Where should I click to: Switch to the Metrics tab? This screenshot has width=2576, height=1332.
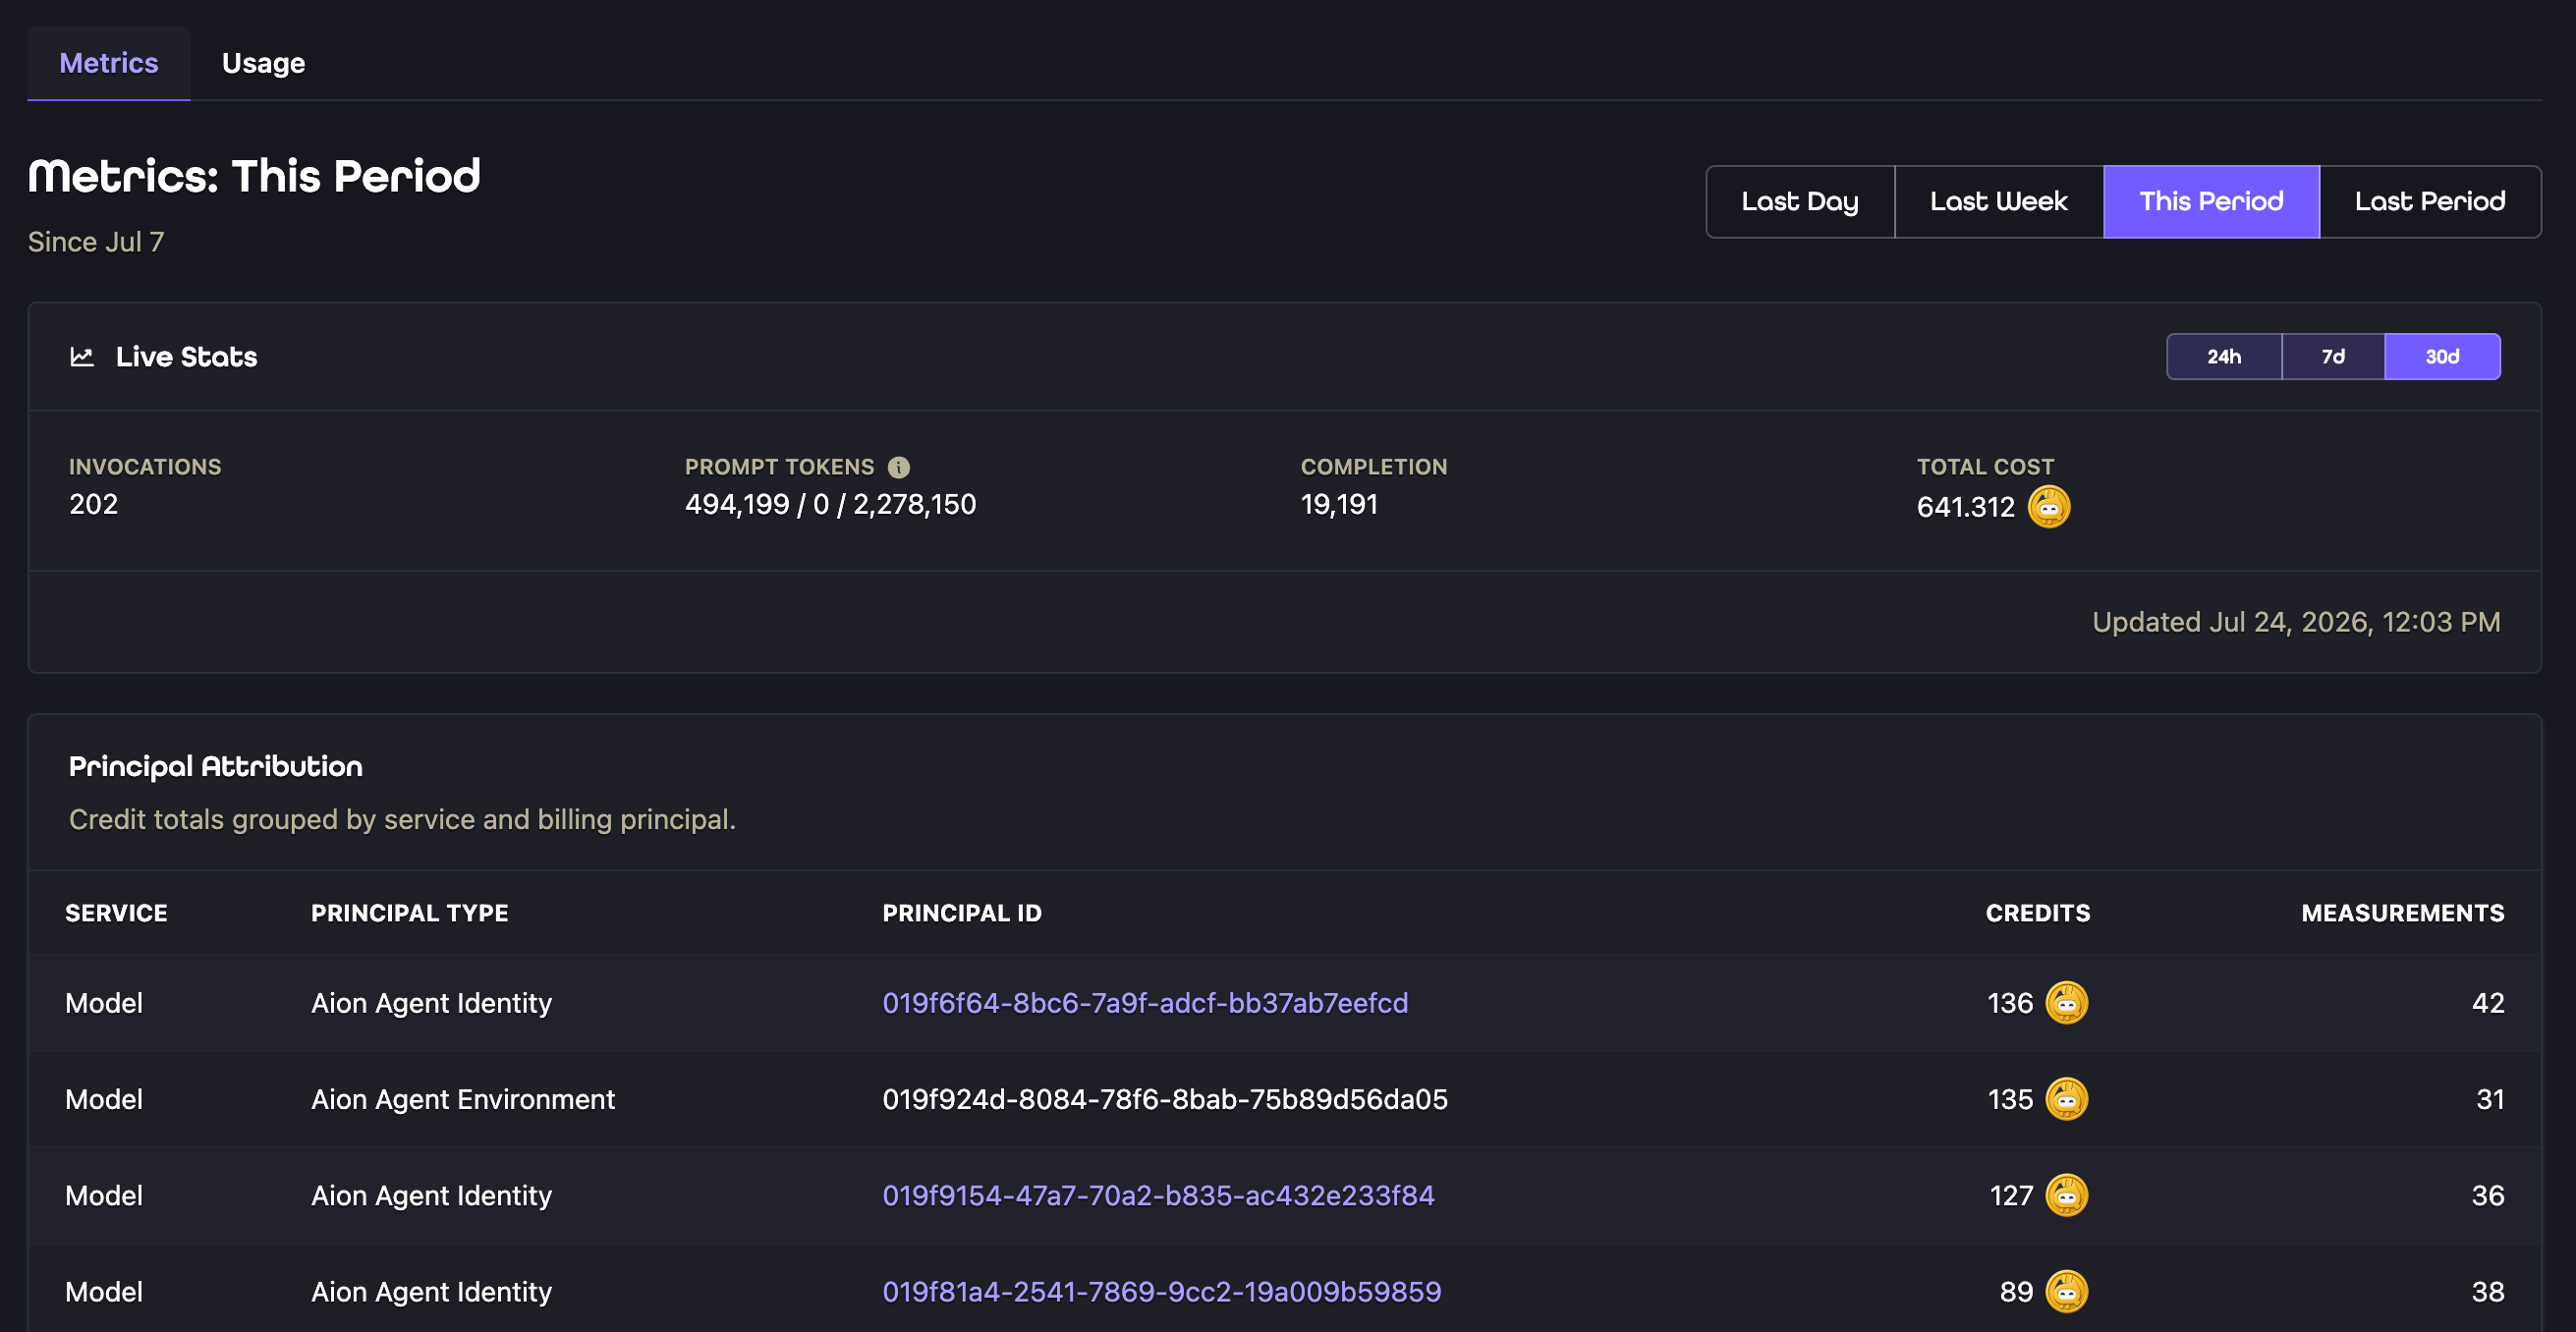pos(108,63)
